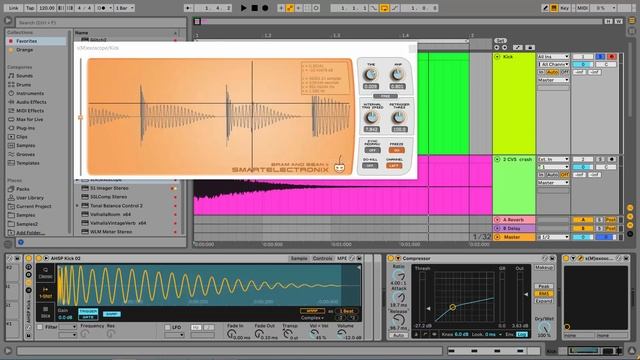The image size is (640, 360).
Task: Open Master output 1/2 dropdown
Action: click(553, 237)
